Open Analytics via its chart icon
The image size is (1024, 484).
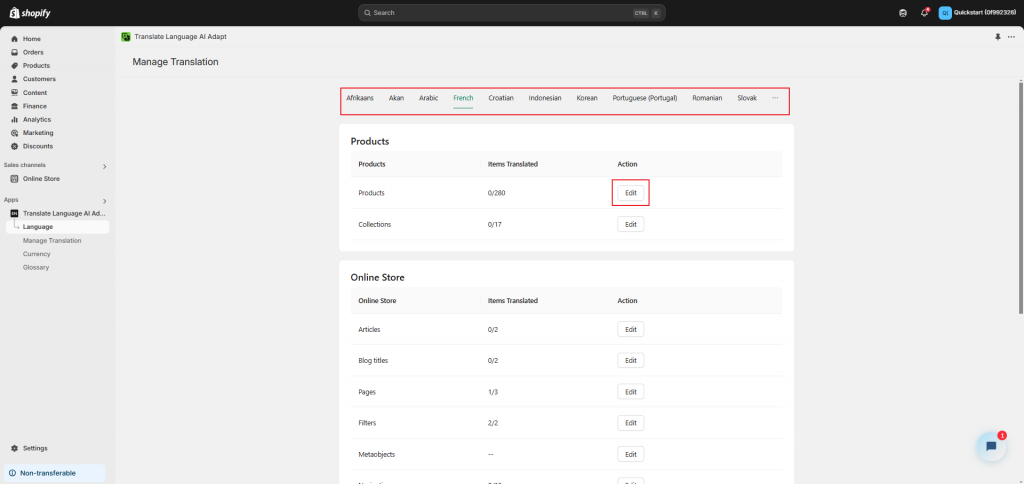(14, 119)
